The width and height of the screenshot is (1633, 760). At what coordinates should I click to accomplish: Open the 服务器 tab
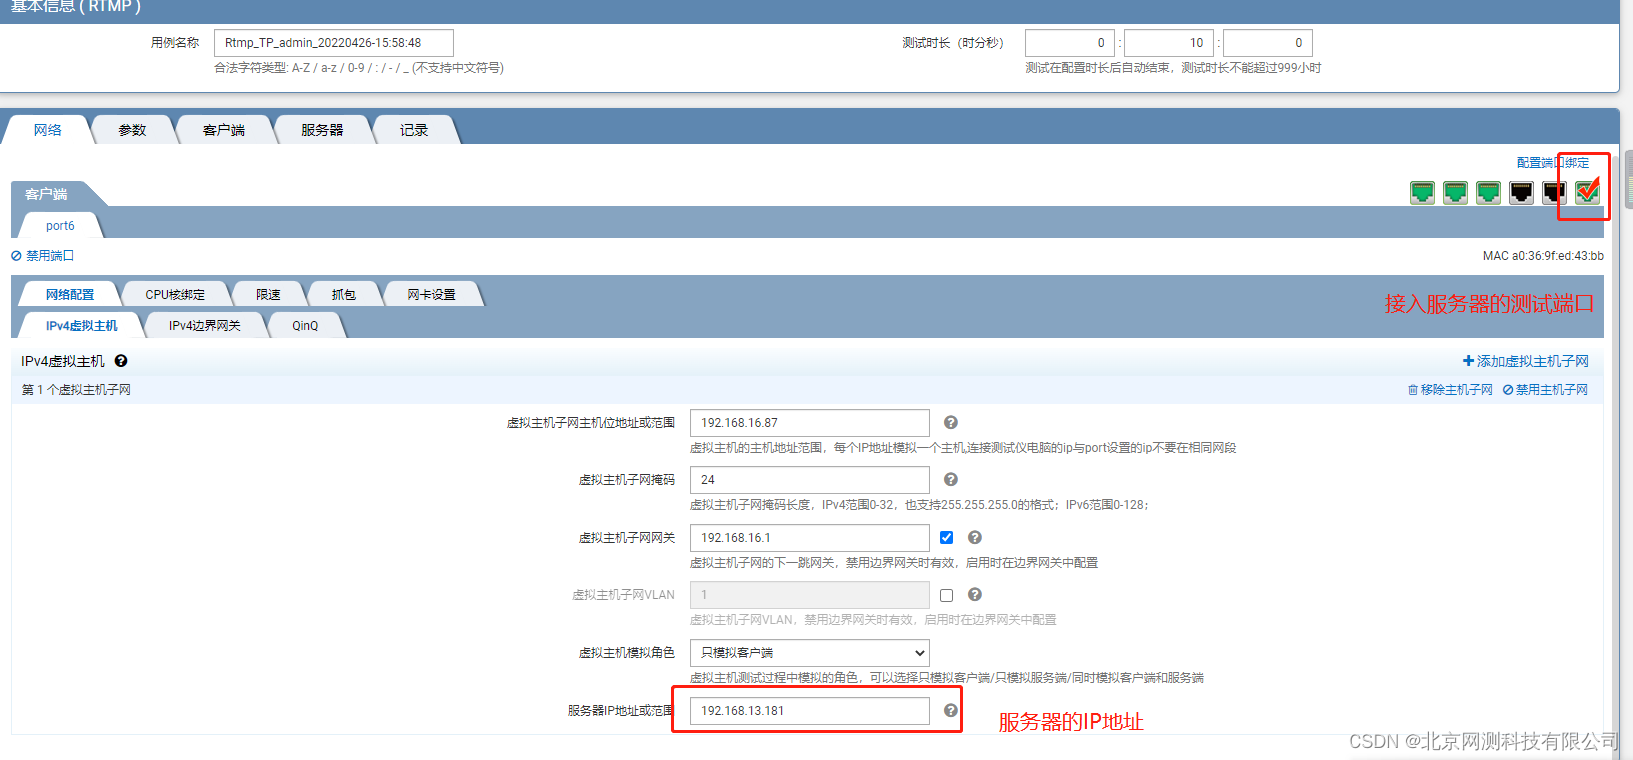click(x=322, y=130)
